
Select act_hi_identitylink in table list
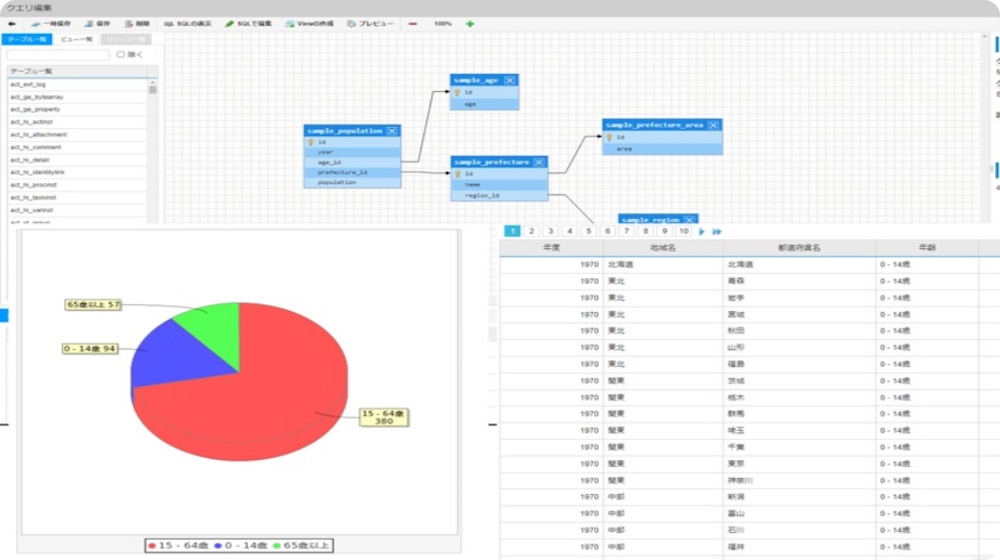(x=77, y=172)
